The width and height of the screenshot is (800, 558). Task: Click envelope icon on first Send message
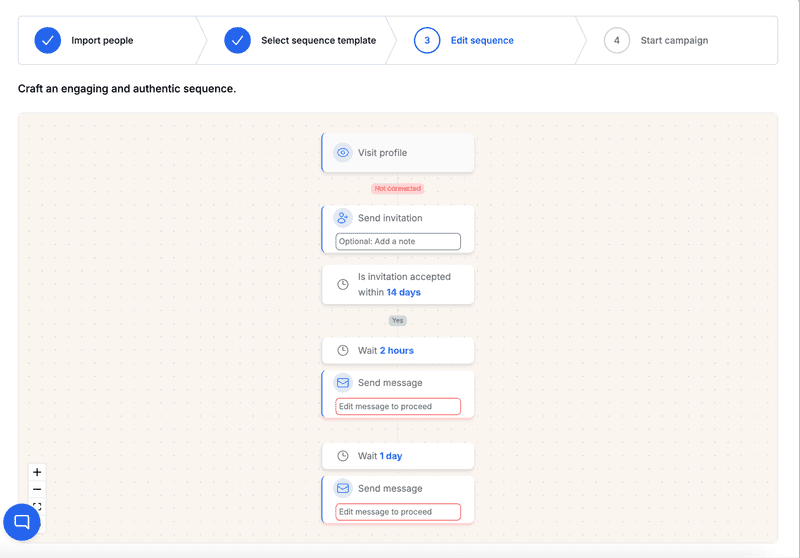pos(343,383)
